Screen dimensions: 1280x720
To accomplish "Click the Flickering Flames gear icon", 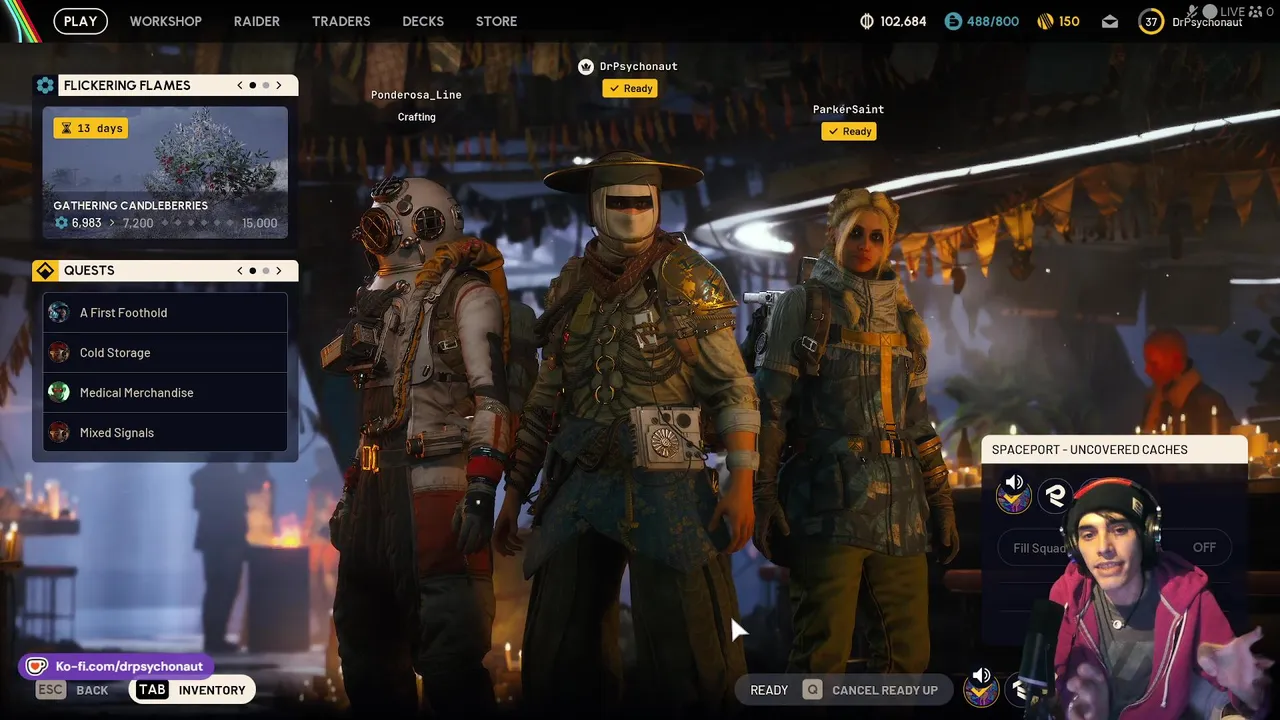I will point(45,85).
